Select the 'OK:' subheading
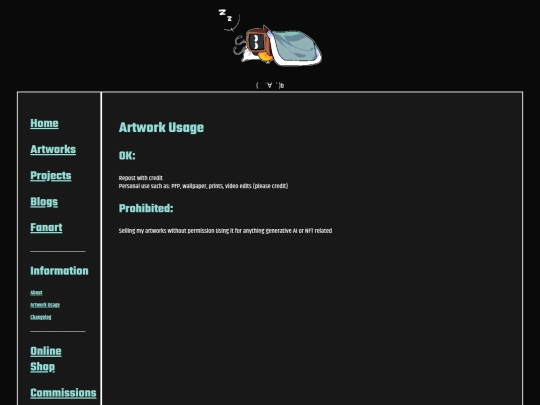540x405 pixels. point(127,156)
